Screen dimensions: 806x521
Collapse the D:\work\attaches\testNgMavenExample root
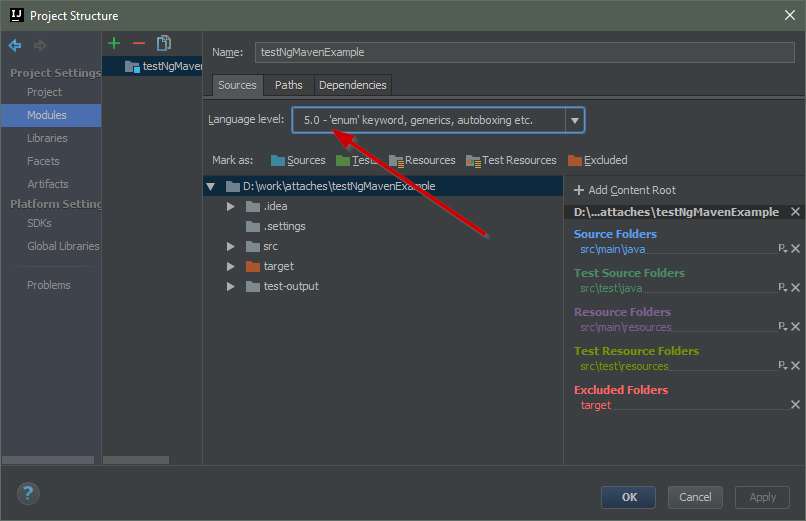211,187
